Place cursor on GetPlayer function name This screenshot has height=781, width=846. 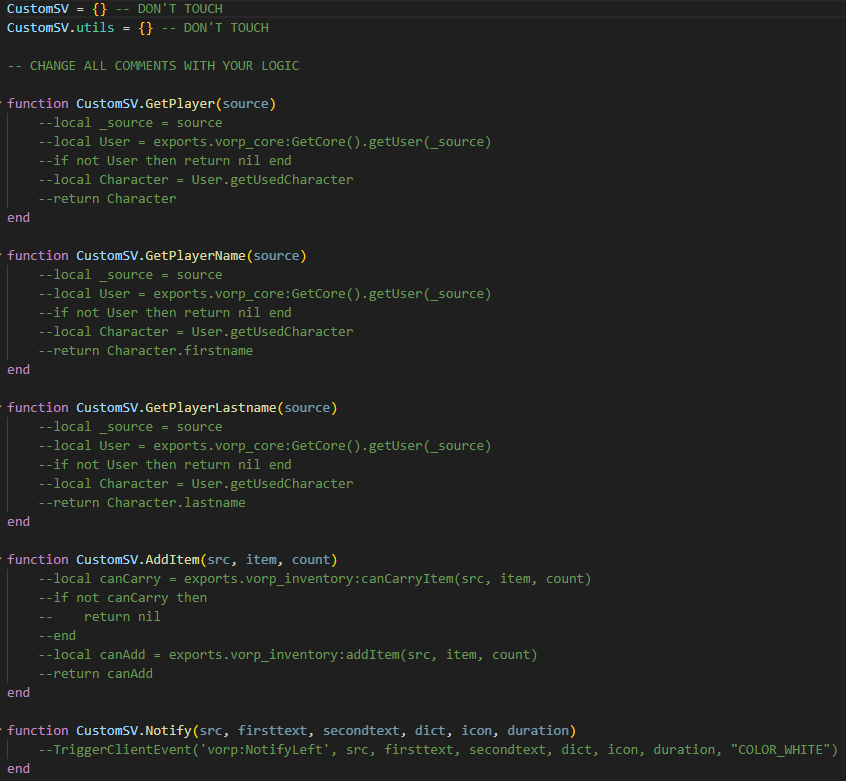[180, 104]
